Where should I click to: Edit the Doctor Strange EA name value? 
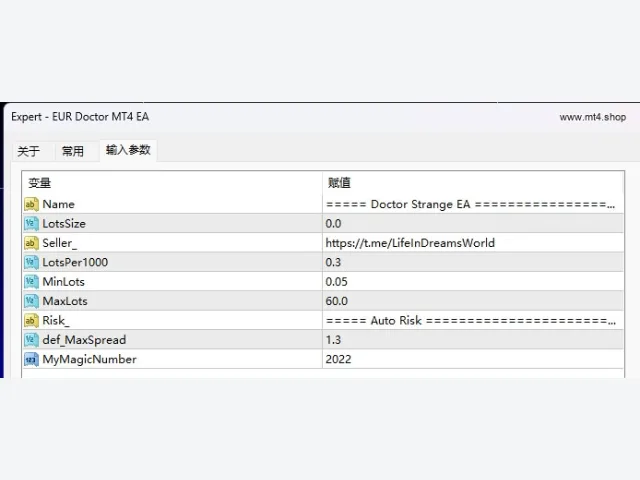pos(473,204)
